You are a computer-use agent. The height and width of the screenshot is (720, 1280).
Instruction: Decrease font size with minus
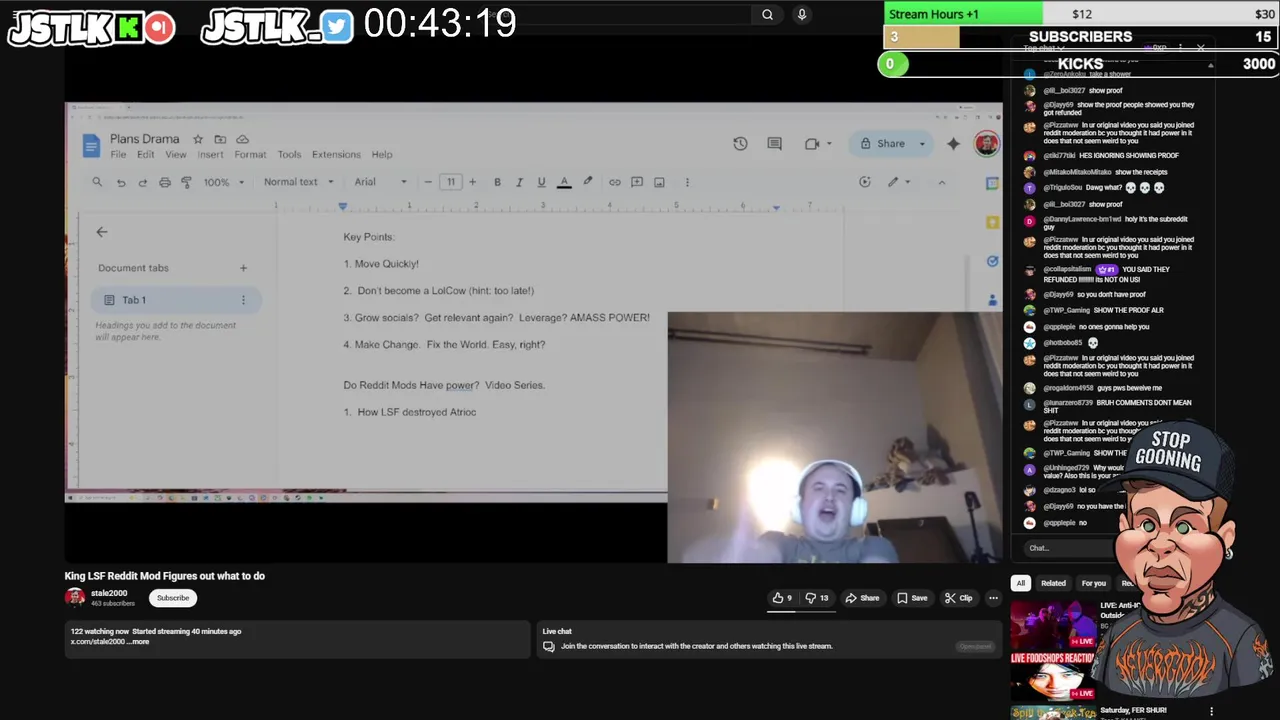[x=428, y=182]
